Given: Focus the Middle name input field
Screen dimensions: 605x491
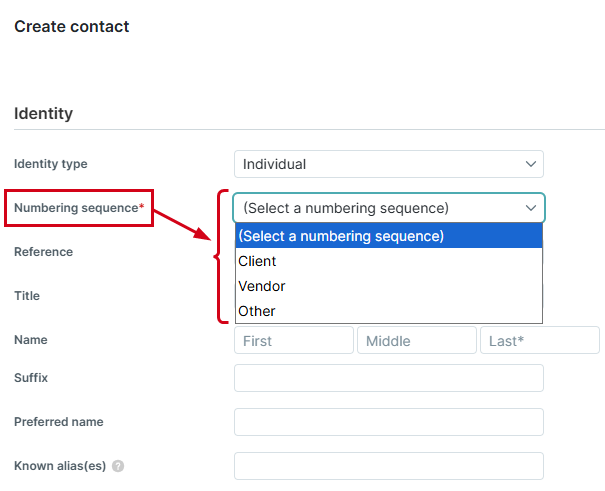Looking at the screenshot, I should (417, 340).
